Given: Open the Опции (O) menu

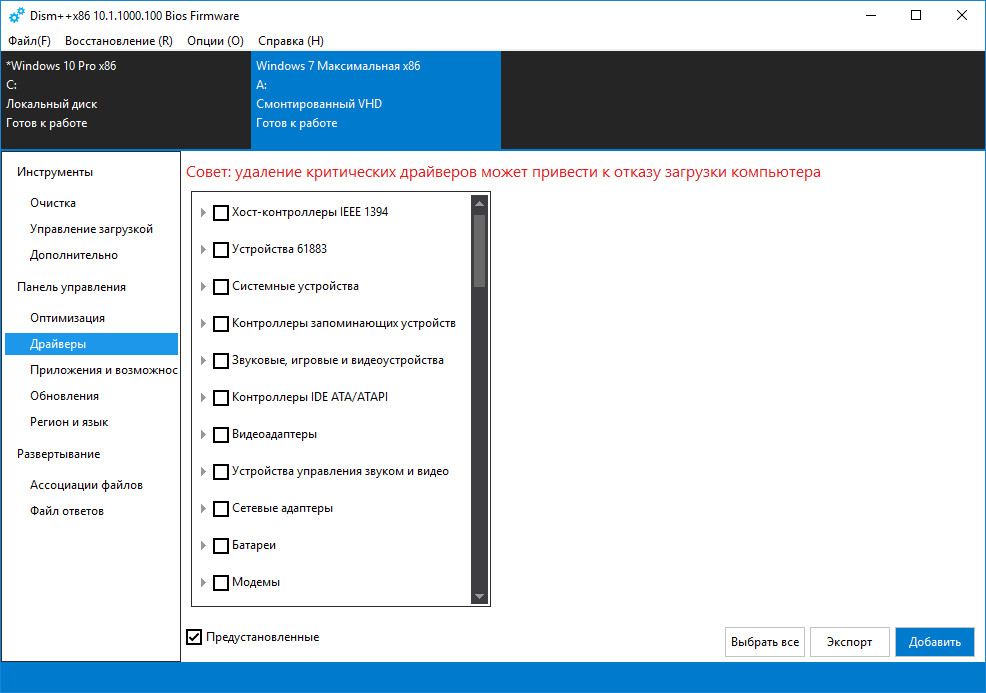Looking at the screenshot, I should 215,41.
